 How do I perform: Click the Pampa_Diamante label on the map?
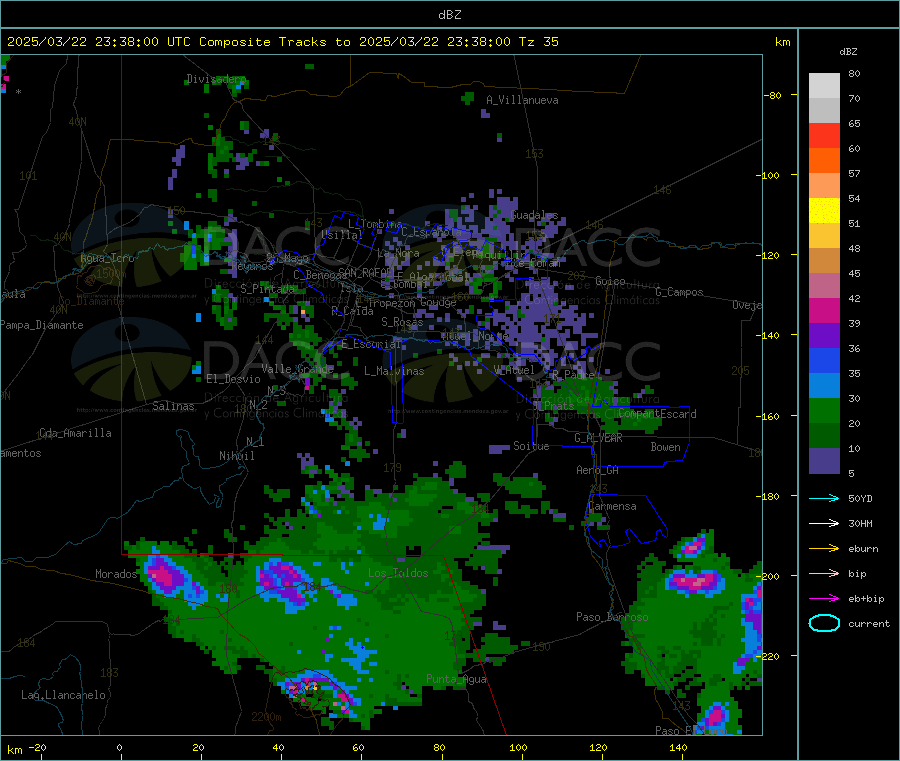pyautogui.click(x=41, y=325)
